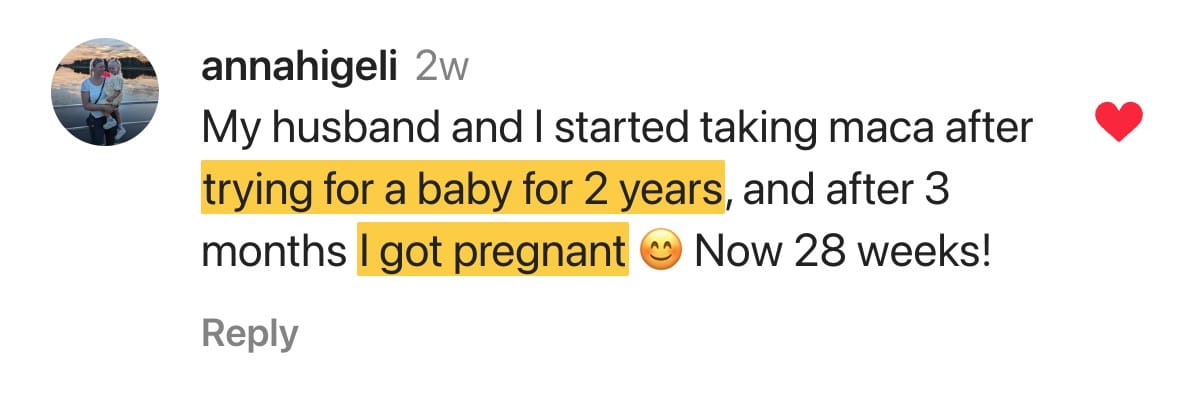Click the 2w comment timestamp
This screenshot has width=1200, height=413.
point(441,67)
